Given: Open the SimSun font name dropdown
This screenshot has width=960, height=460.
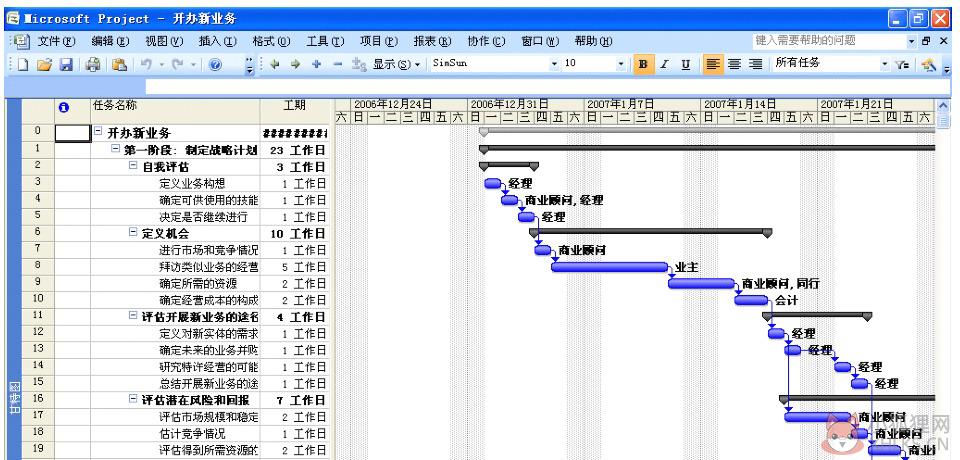Looking at the screenshot, I should point(555,64).
